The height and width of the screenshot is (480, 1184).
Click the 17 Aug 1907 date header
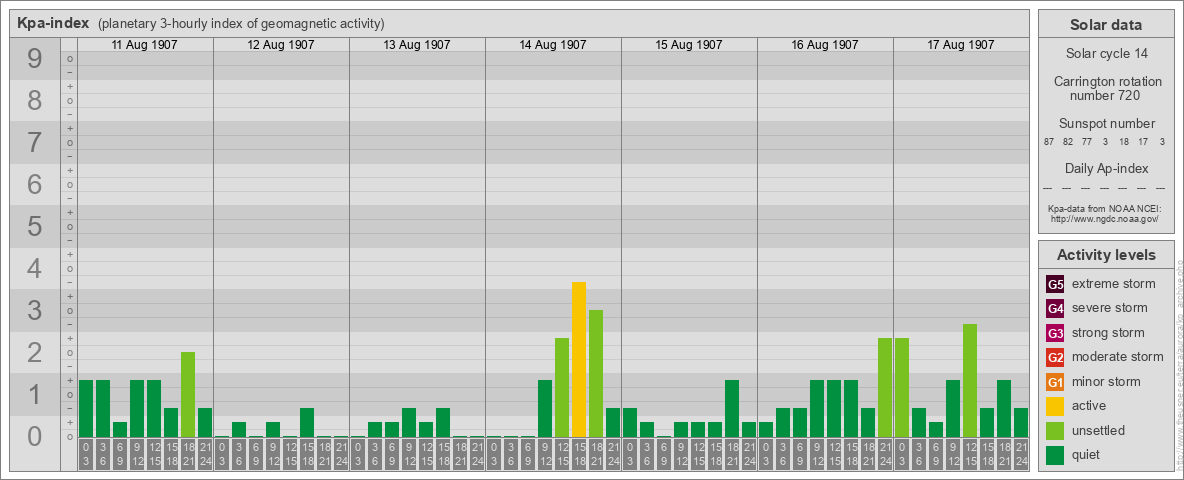(x=960, y=45)
